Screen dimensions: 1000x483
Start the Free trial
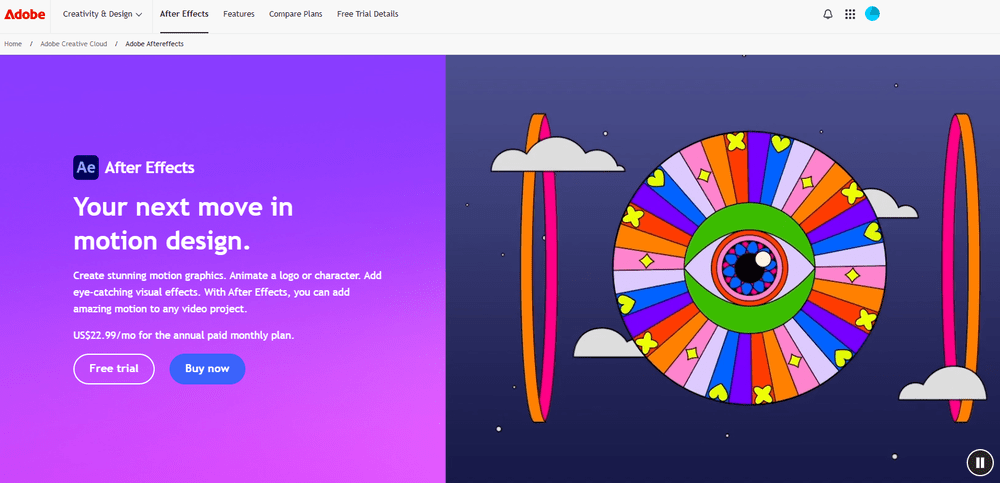(114, 369)
